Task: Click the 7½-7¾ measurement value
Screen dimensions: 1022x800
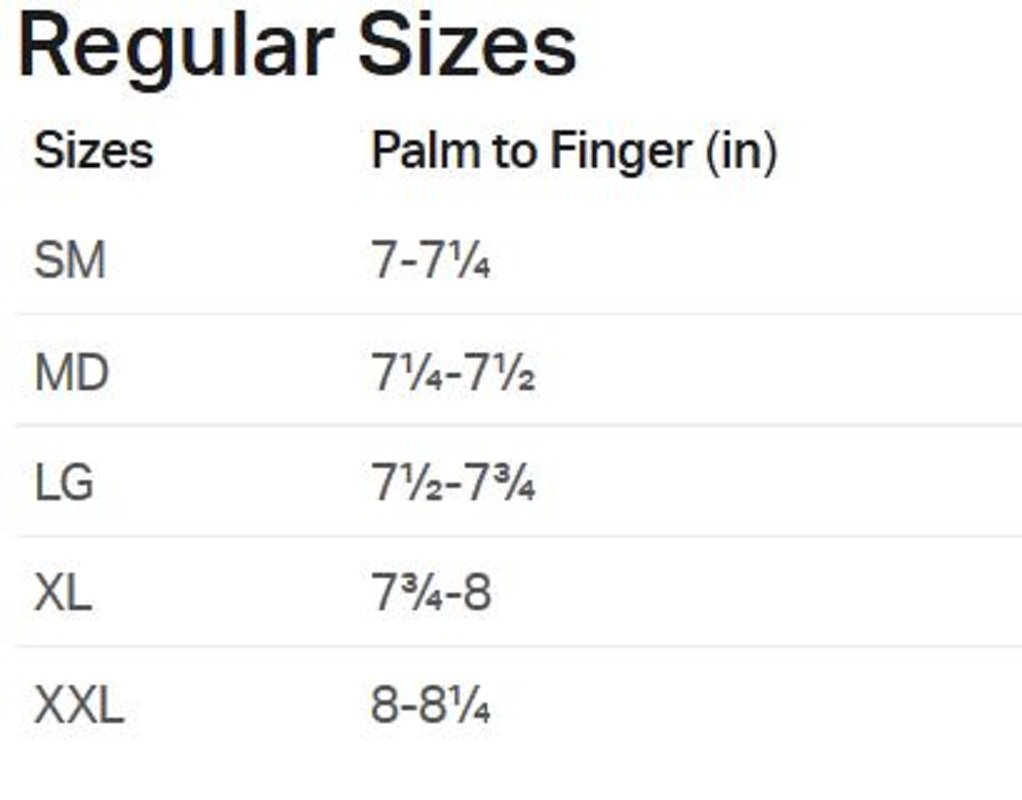Action: tap(452, 485)
